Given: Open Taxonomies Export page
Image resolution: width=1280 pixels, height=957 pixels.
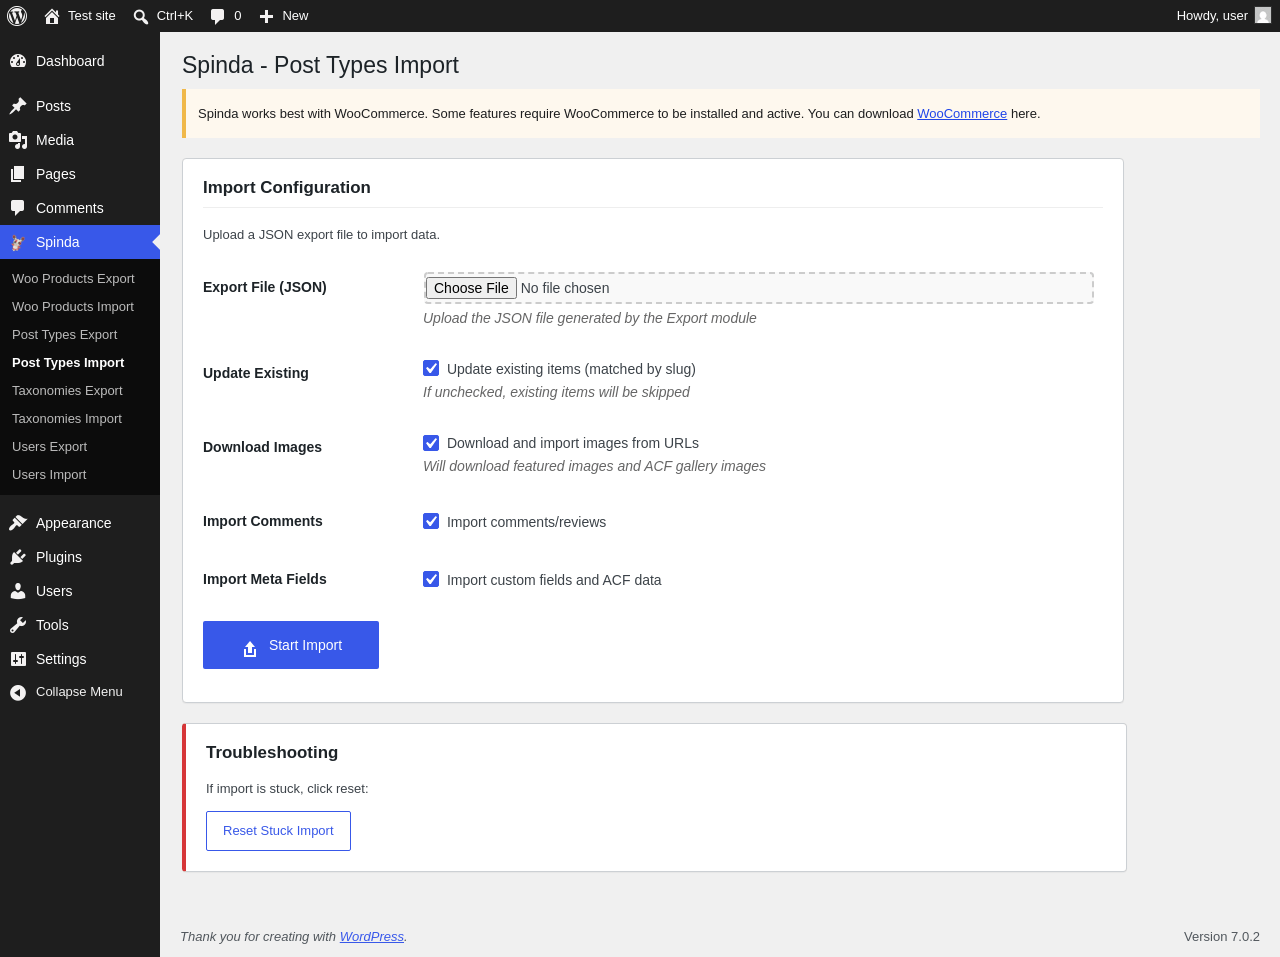Looking at the screenshot, I should point(67,391).
